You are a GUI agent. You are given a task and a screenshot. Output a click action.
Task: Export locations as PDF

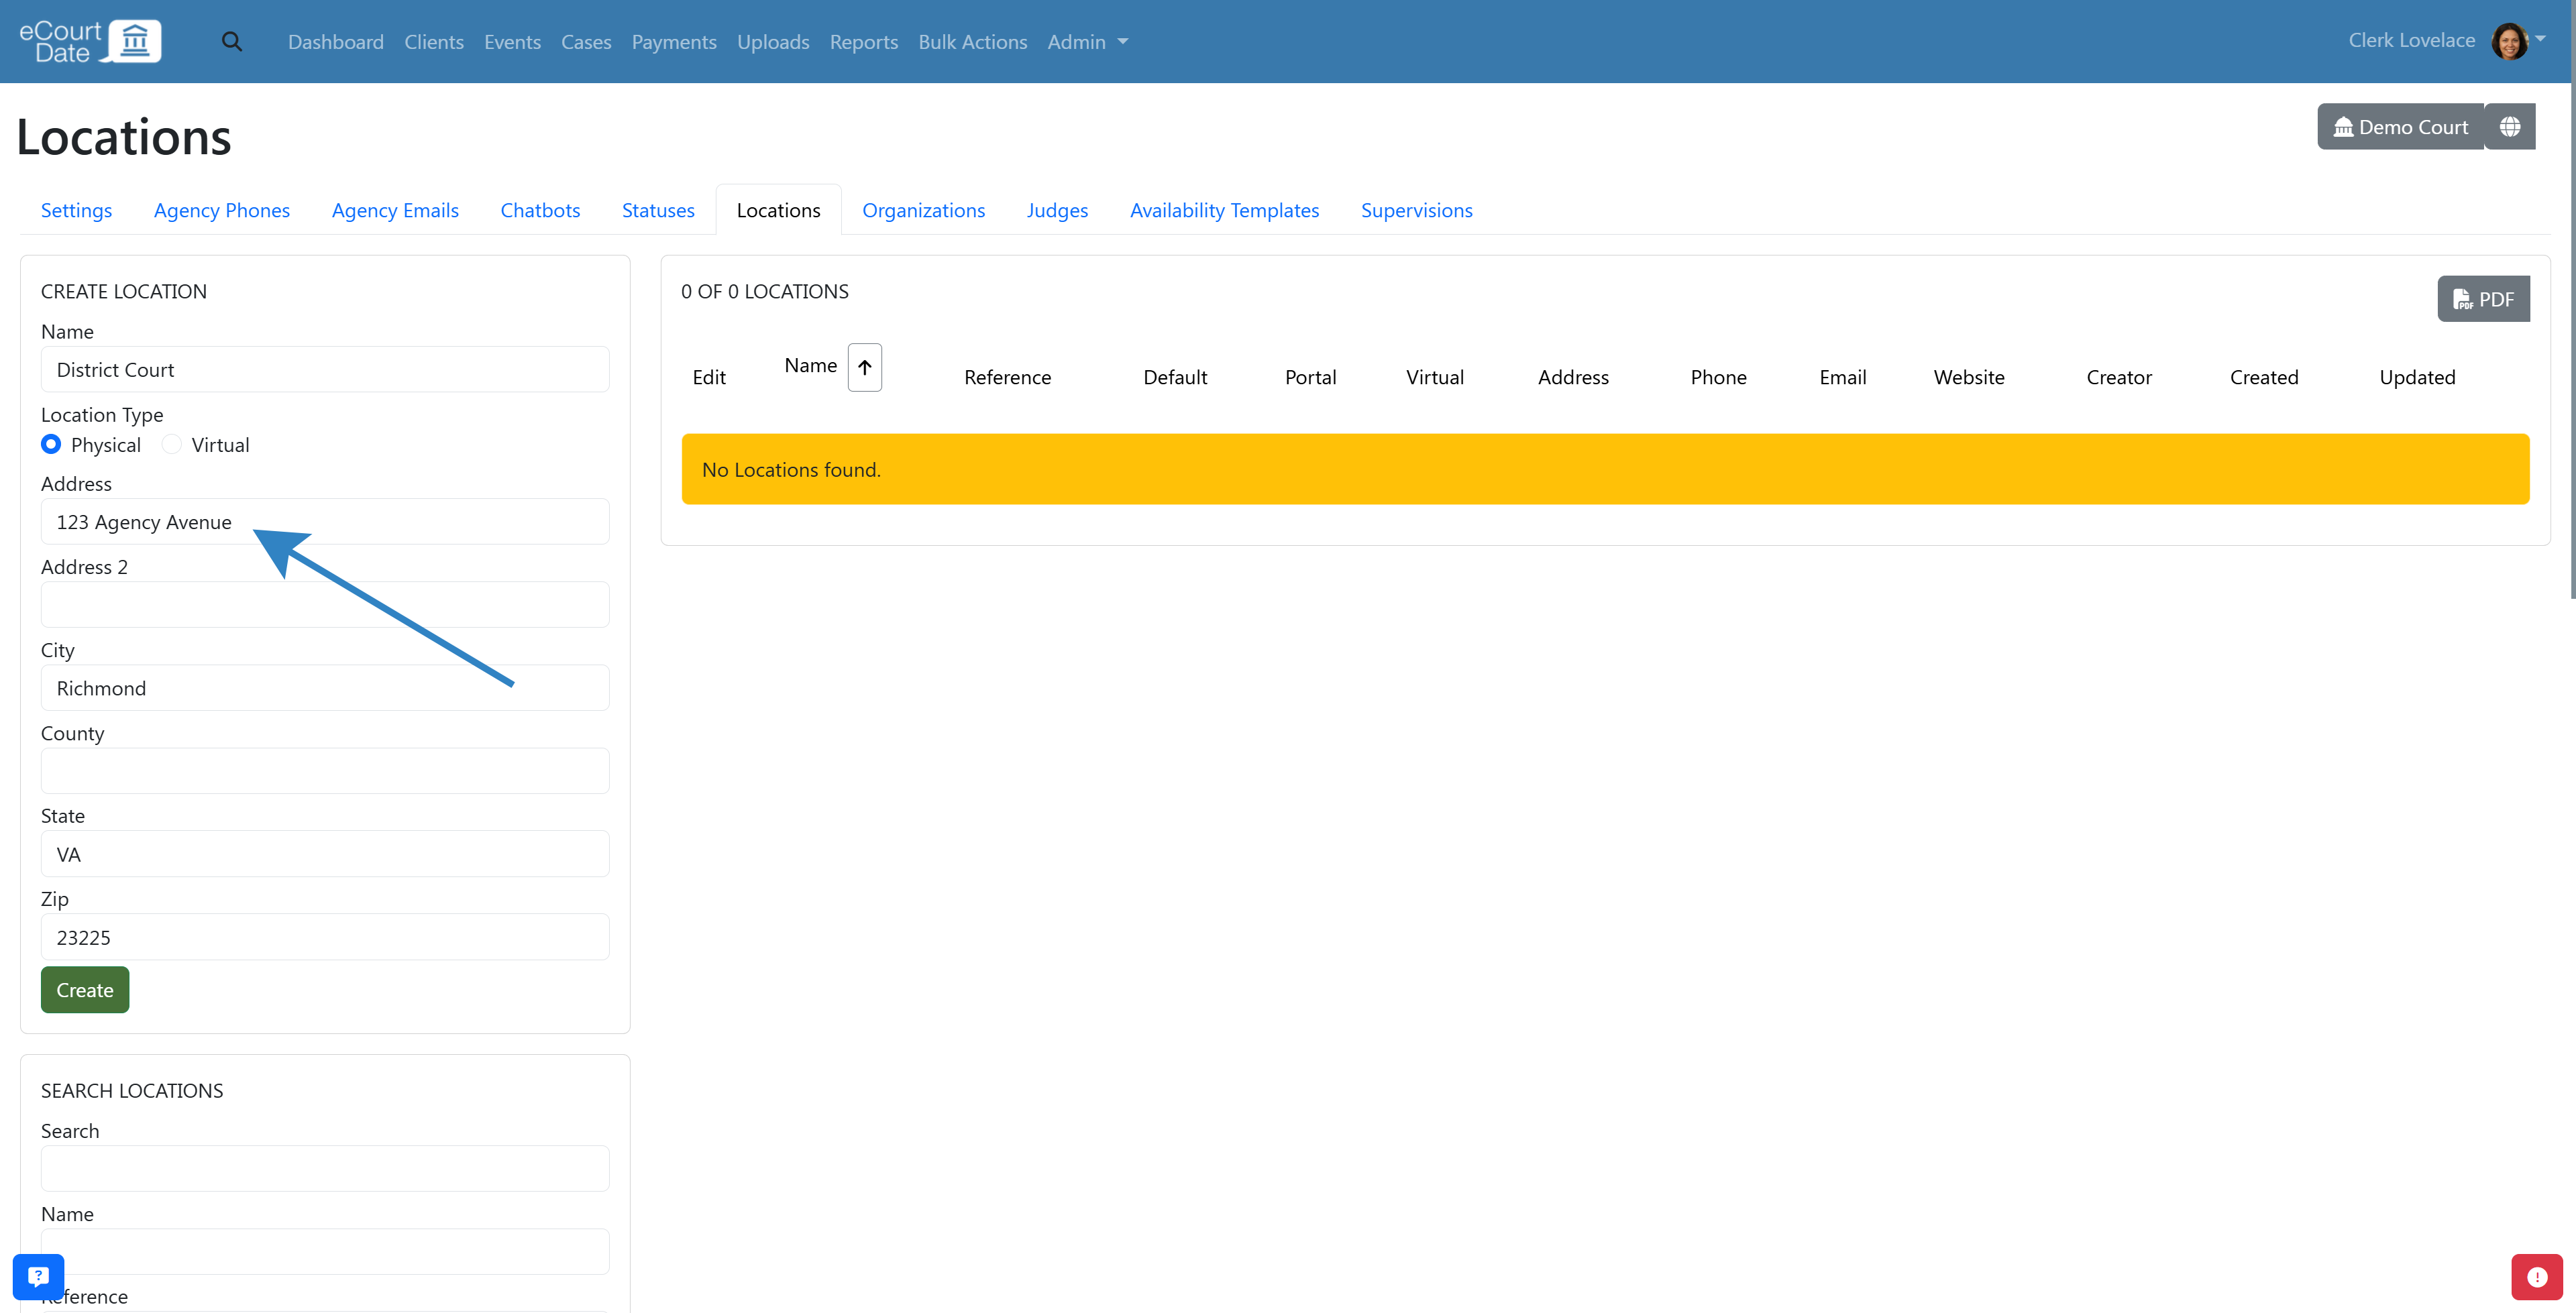tap(2484, 299)
